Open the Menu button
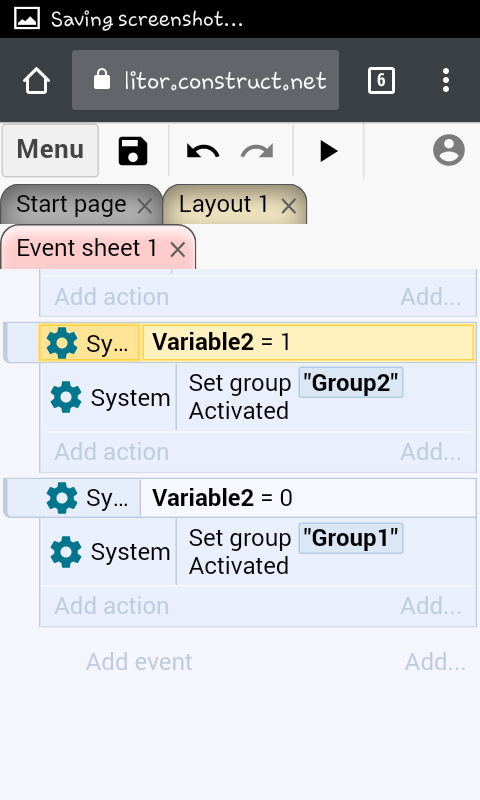The width and height of the screenshot is (480, 800). [50, 150]
